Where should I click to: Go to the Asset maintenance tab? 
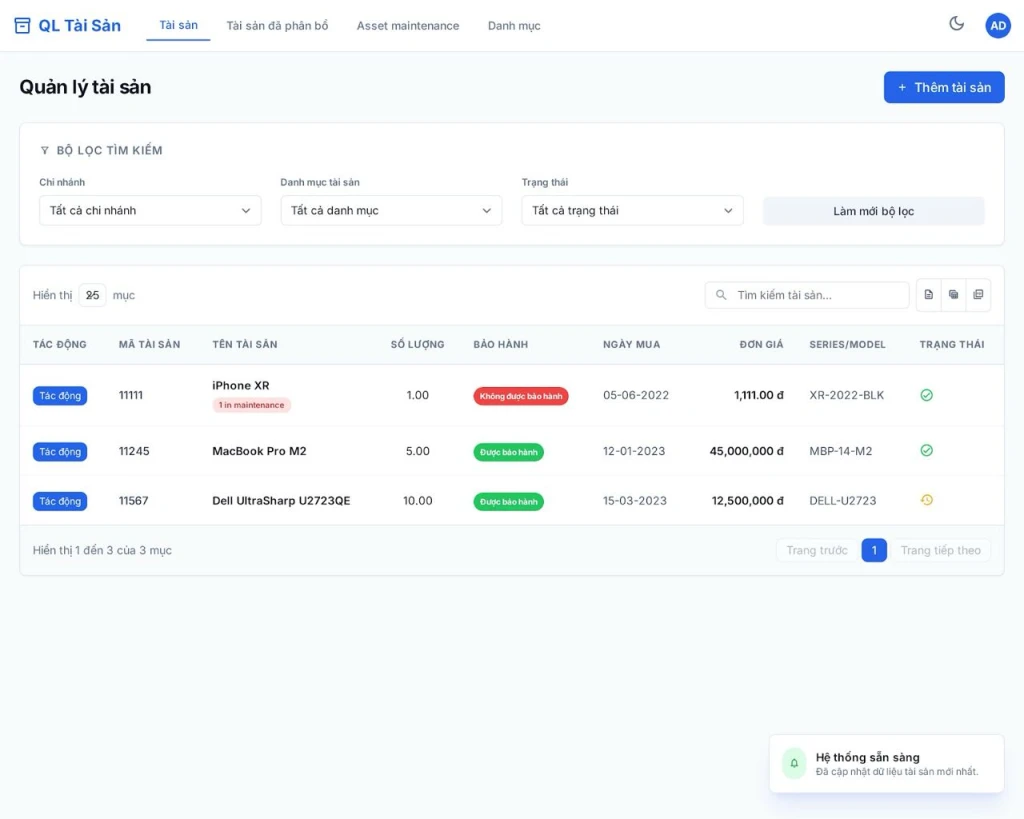408,26
